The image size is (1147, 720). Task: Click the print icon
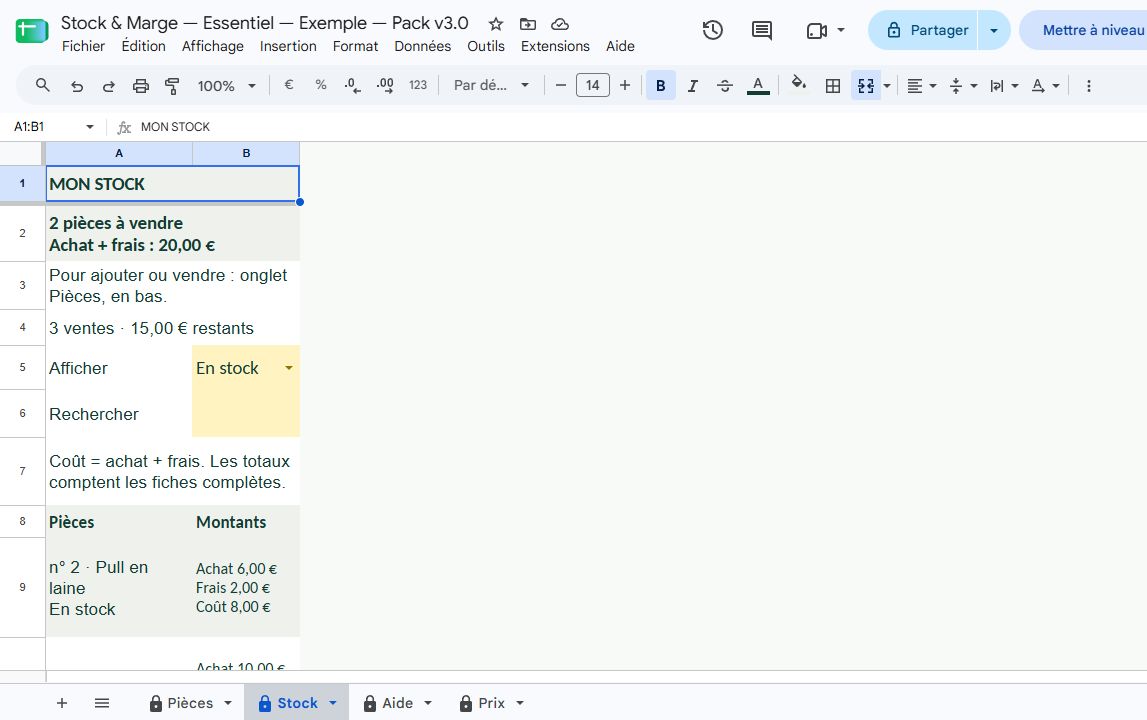click(x=140, y=86)
